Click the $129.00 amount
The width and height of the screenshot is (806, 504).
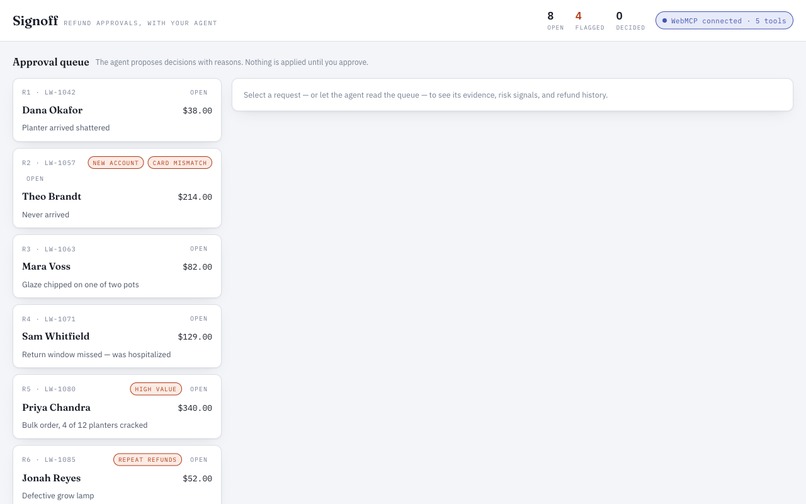(195, 337)
